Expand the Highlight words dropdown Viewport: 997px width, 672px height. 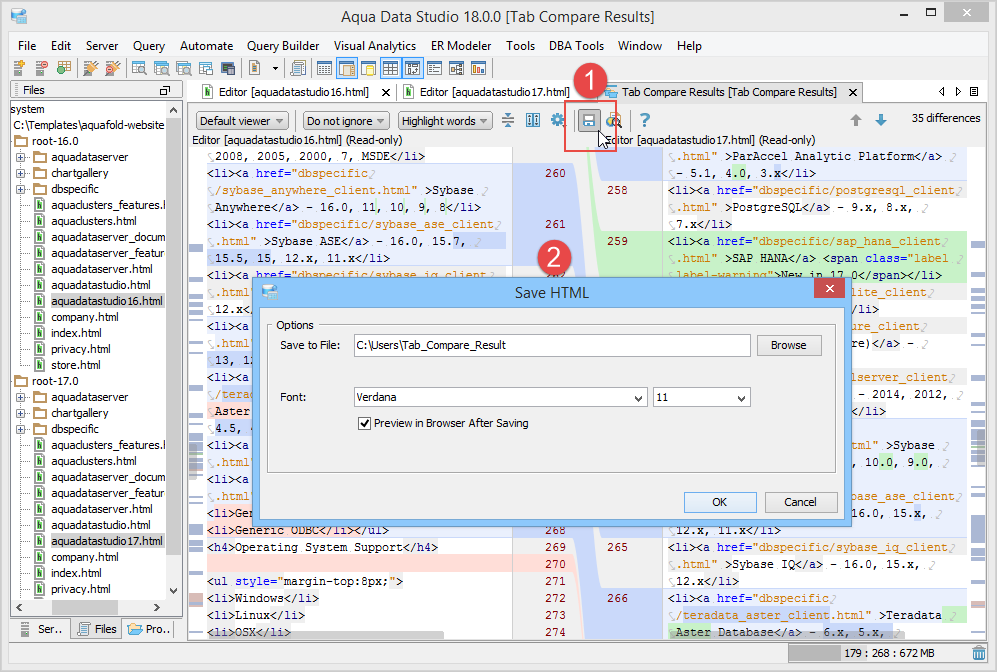click(445, 121)
